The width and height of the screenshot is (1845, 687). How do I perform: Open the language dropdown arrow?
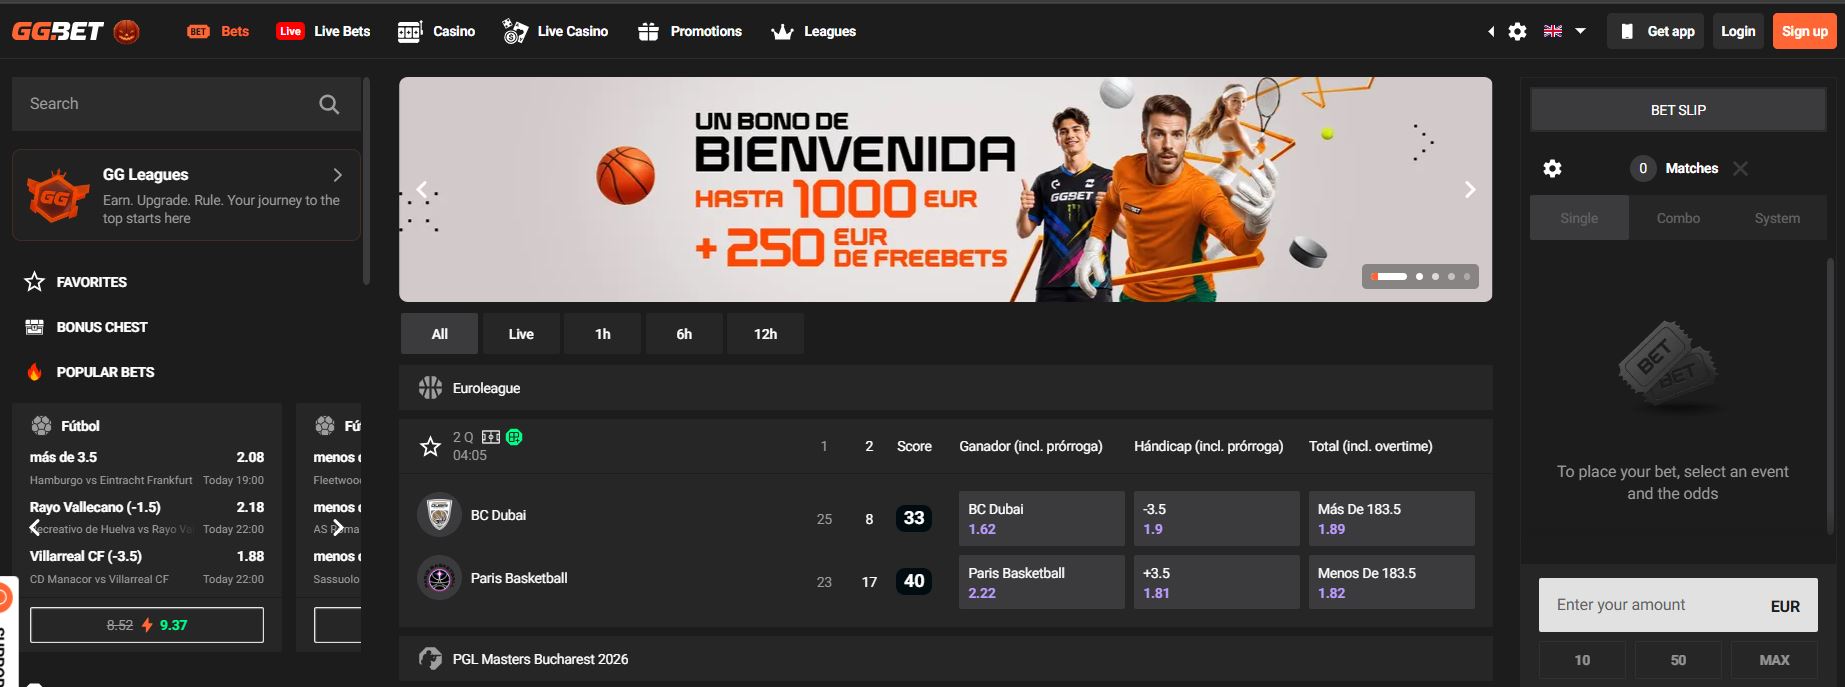point(1580,31)
